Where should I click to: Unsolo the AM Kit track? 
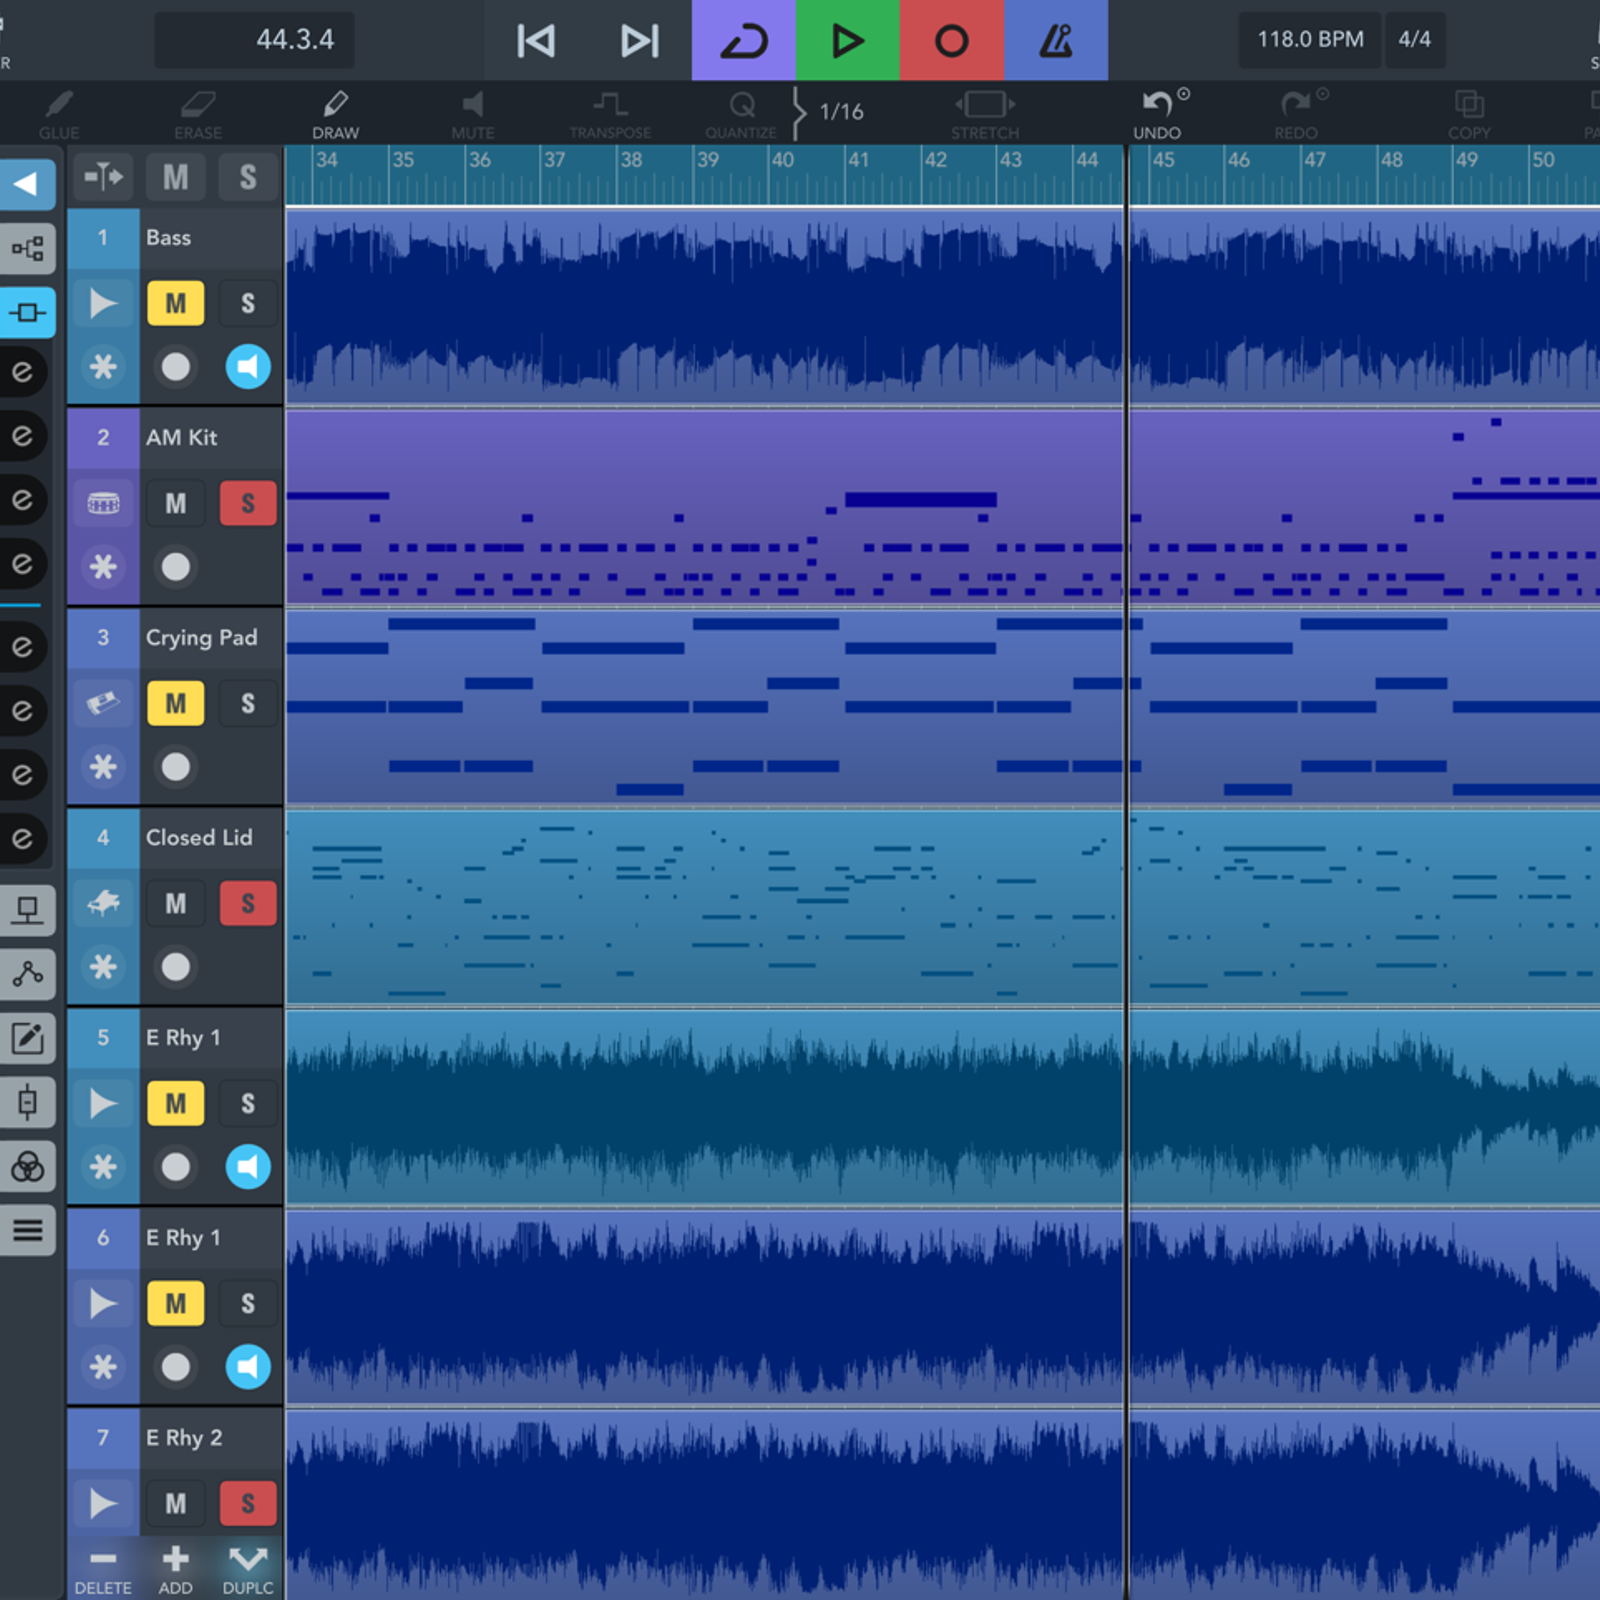click(248, 504)
